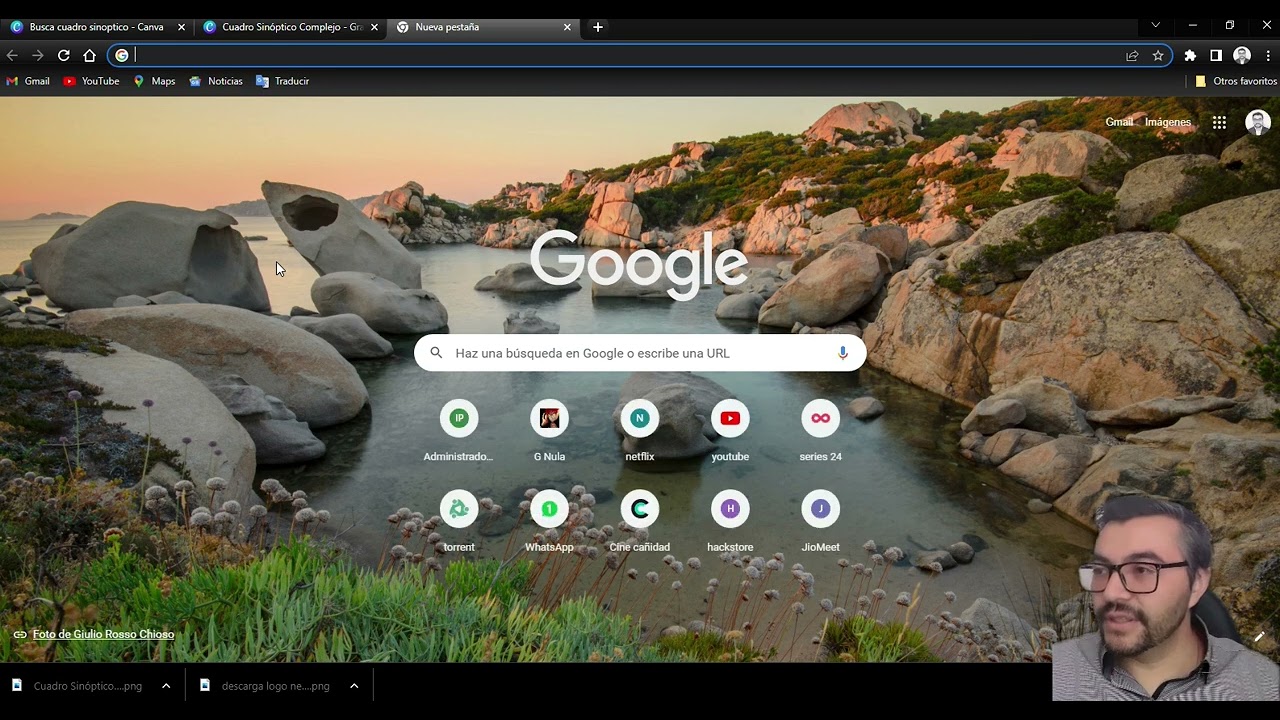Image resolution: width=1280 pixels, height=720 pixels.
Task: Open the torrent shortcut
Action: pyautogui.click(x=459, y=522)
